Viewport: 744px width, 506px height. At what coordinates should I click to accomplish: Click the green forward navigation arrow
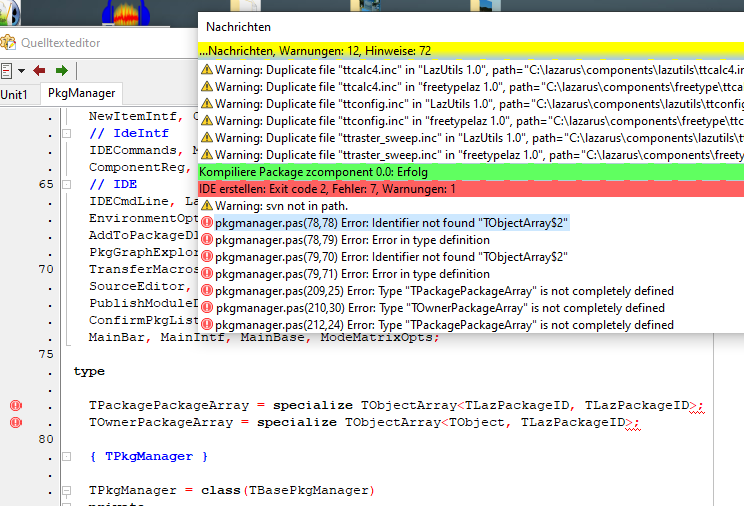click(x=61, y=70)
